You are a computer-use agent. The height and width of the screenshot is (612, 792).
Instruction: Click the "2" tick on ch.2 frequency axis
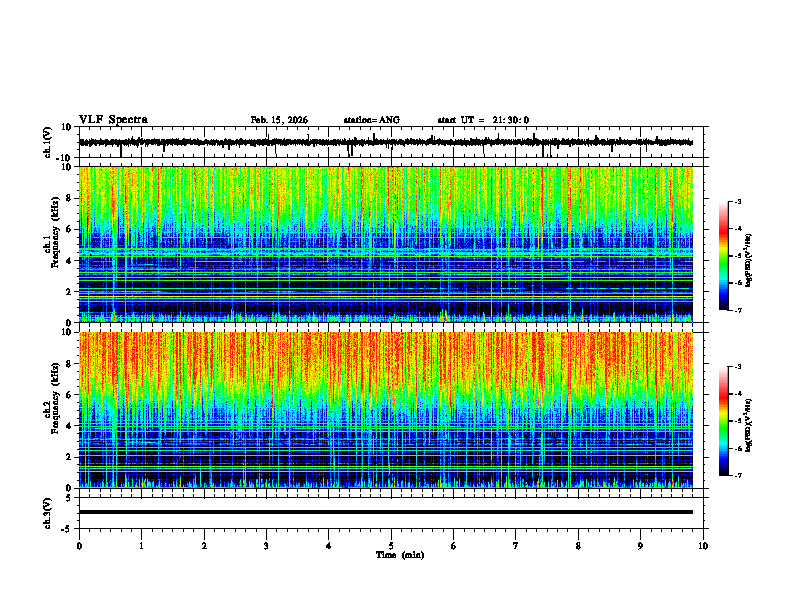69,457
